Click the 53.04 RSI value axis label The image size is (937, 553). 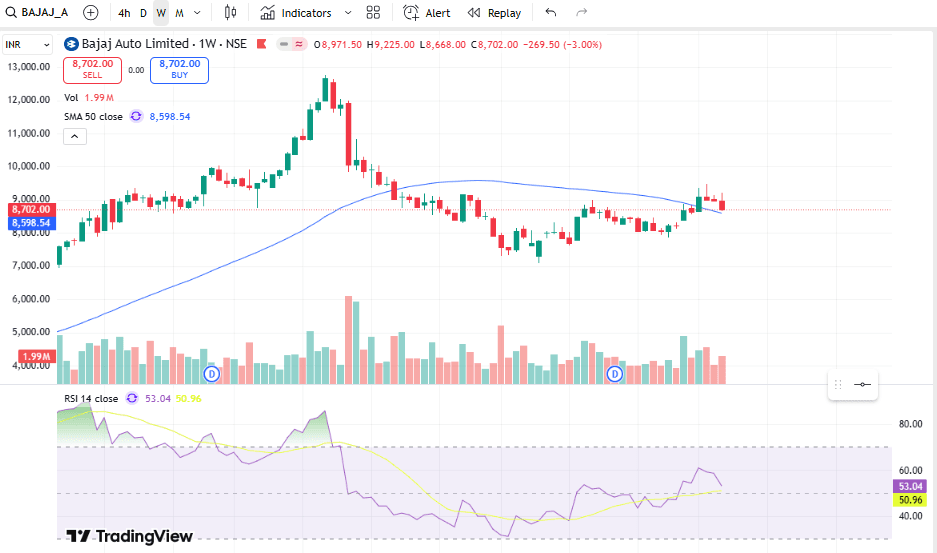[910, 487]
